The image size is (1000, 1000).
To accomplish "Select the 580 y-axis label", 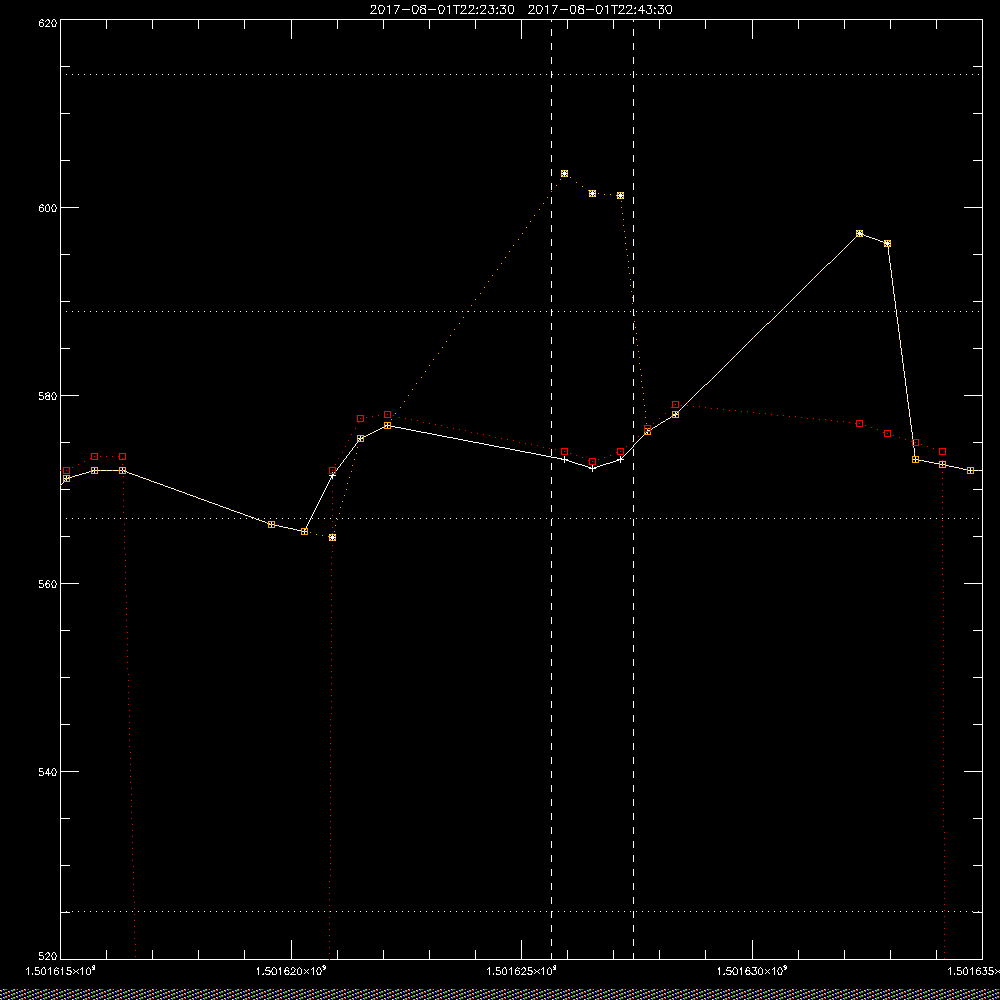I will 49,395.
